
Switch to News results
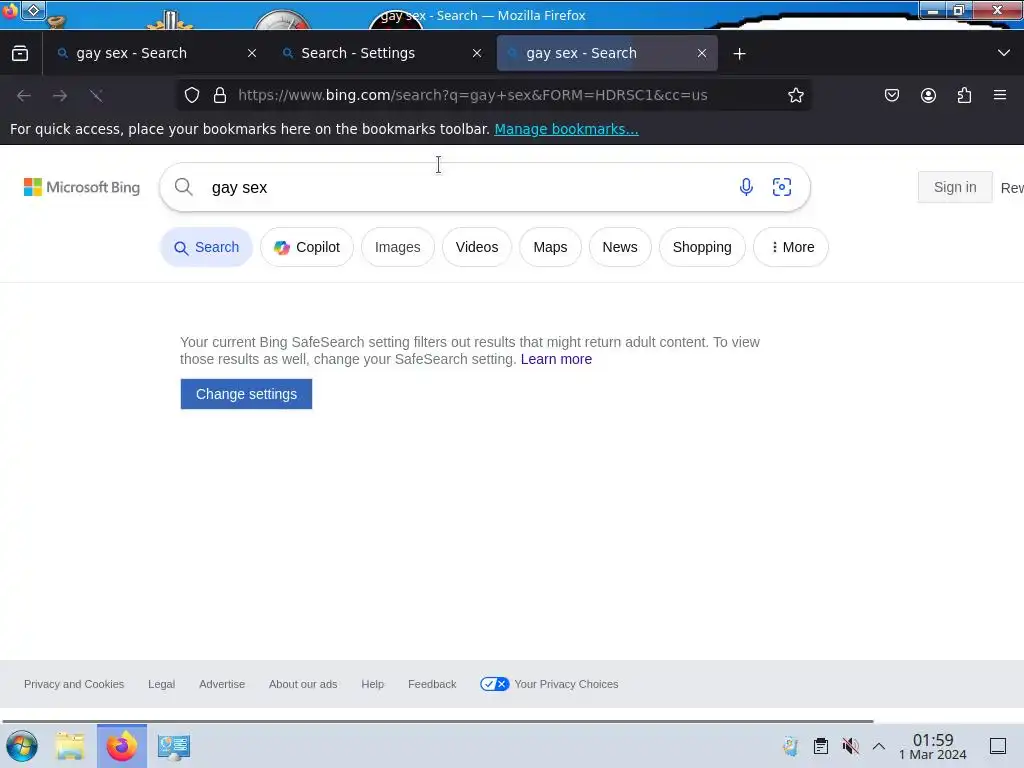620,247
